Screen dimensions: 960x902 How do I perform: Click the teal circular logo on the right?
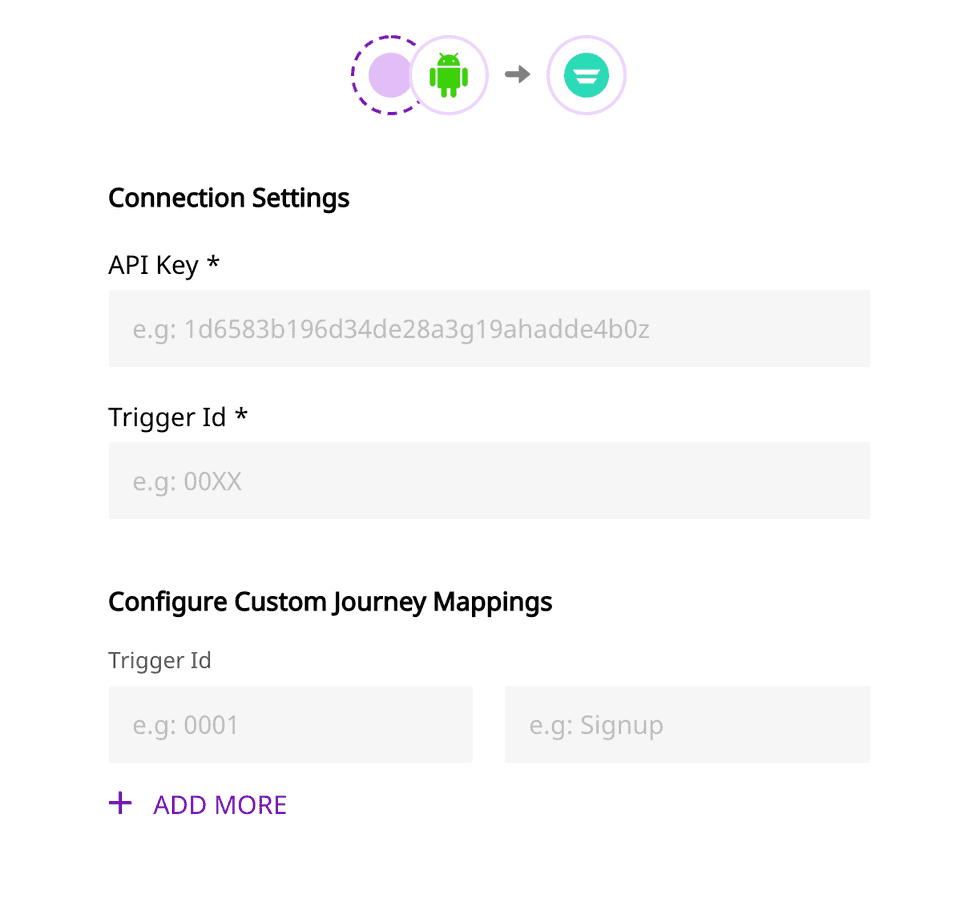coord(586,75)
